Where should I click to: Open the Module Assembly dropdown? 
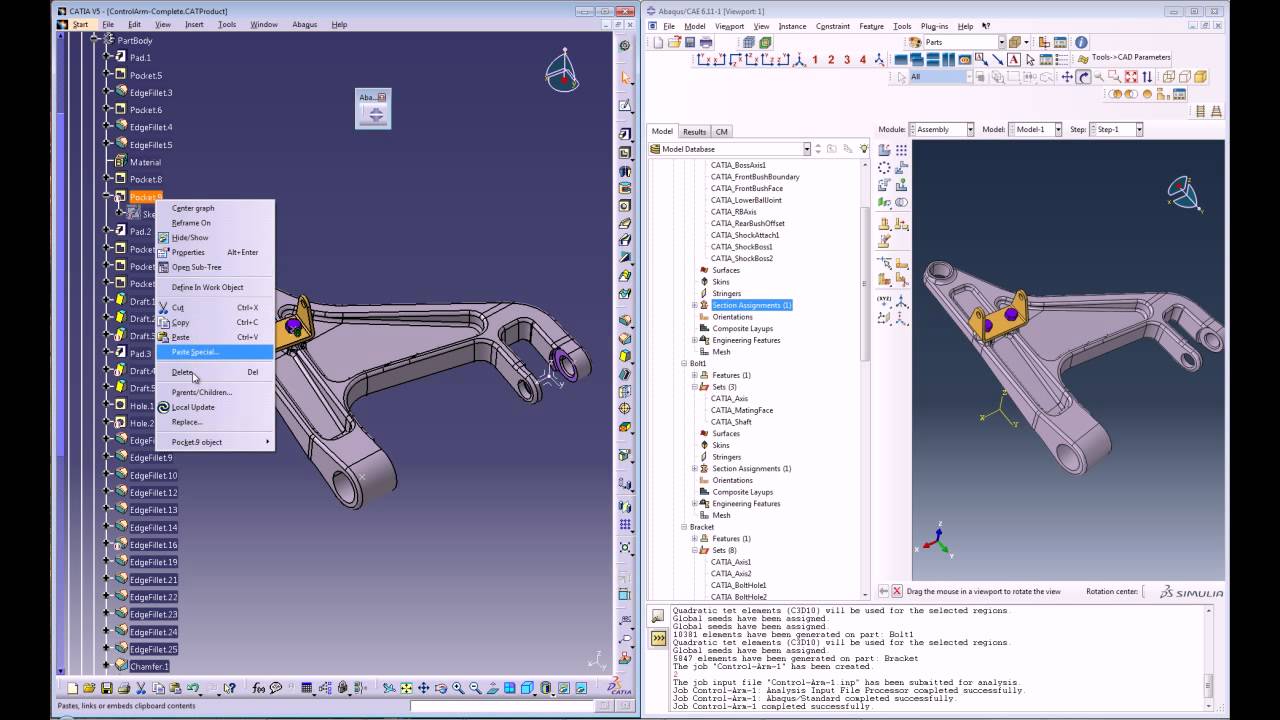[x=969, y=129]
